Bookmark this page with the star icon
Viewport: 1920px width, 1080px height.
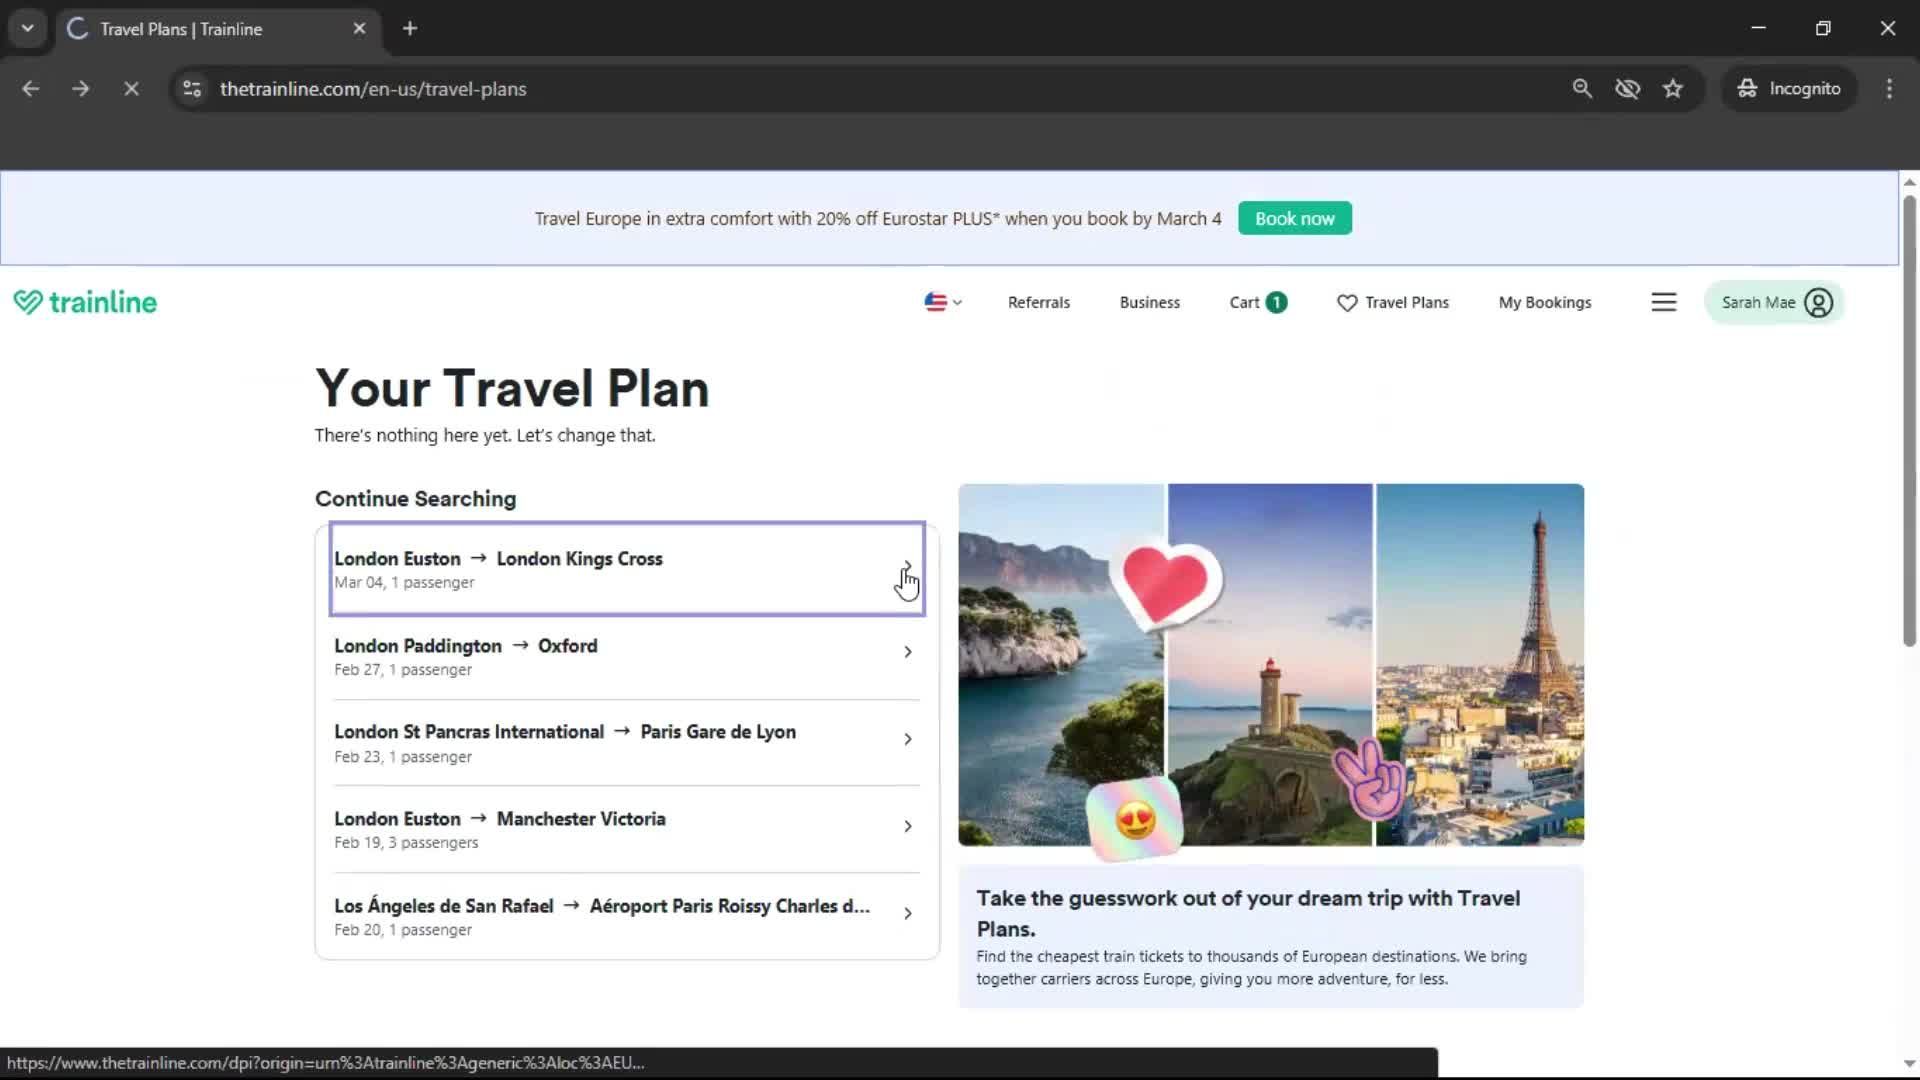tap(1673, 88)
